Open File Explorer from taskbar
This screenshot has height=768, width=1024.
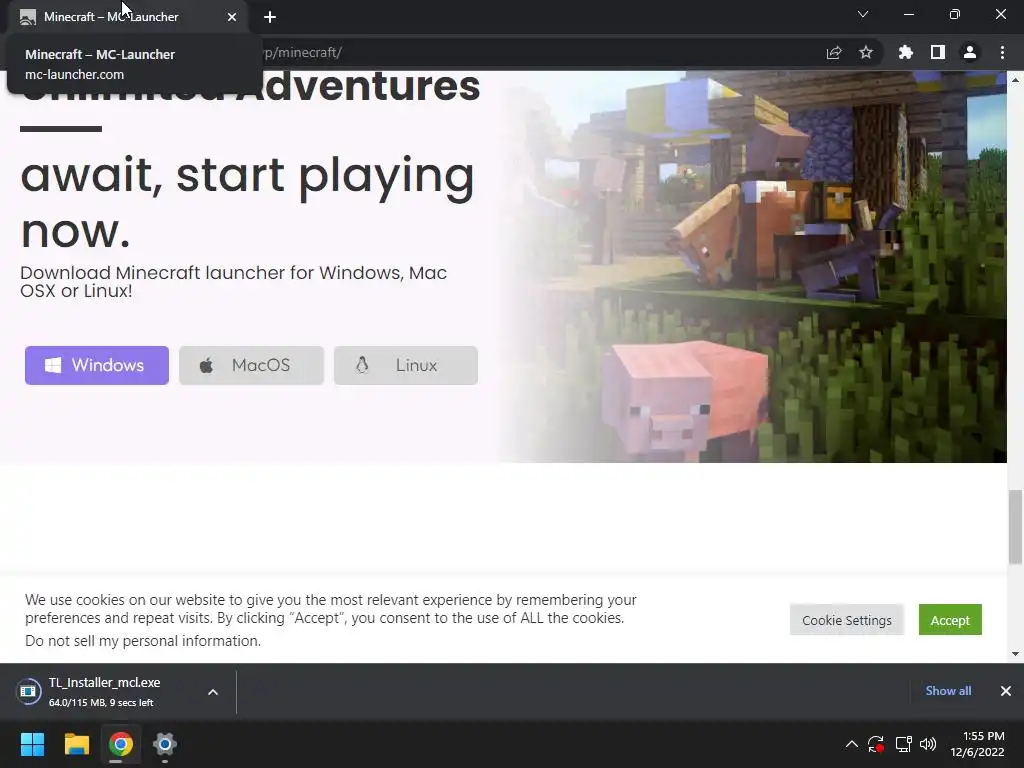point(76,744)
